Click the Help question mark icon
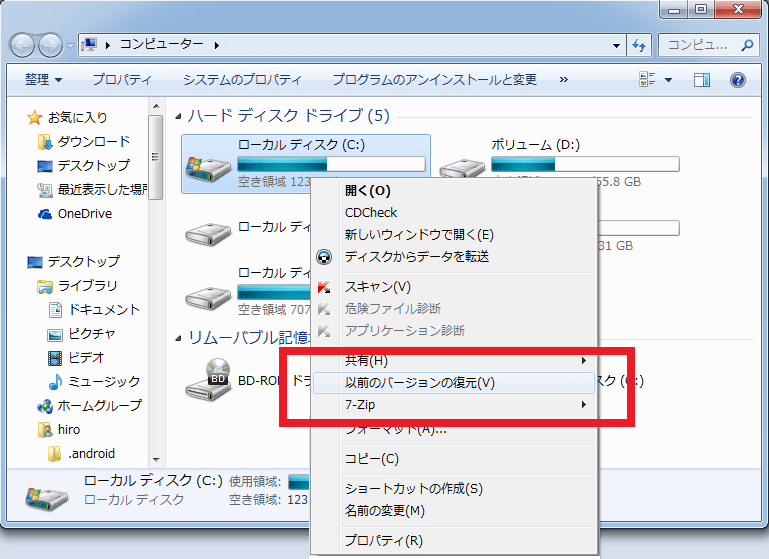Screen dimensions: 769x559 (x=737, y=79)
